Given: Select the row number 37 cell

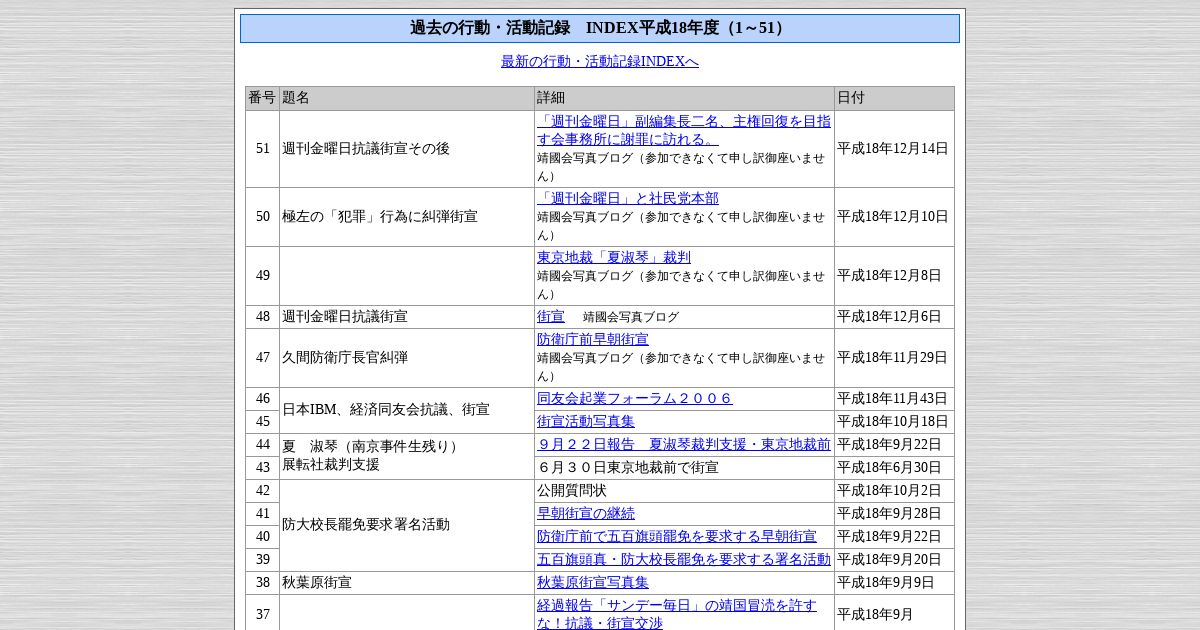Looking at the screenshot, I should (x=262, y=614).
